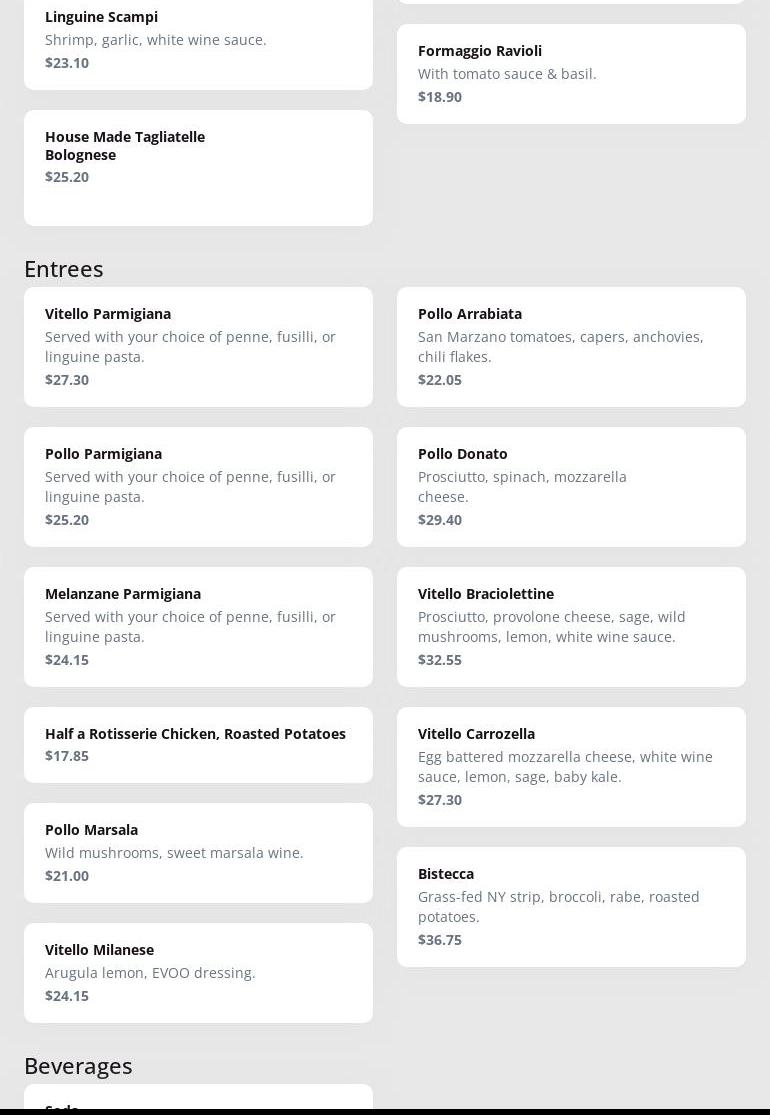Click the $32.55 Braciolettine price
The height and width of the screenshot is (1115, 770).
click(x=439, y=660)
